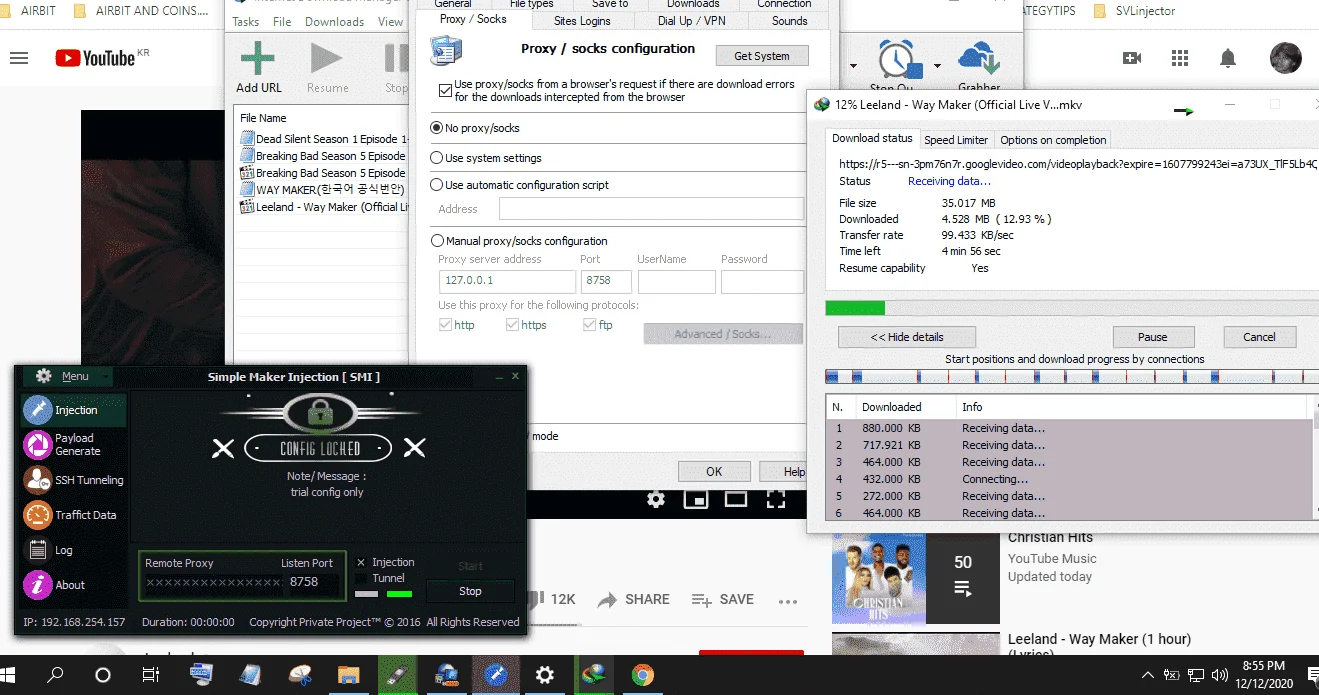Select the 'No proxy/socks' radio option

[436, 128]
